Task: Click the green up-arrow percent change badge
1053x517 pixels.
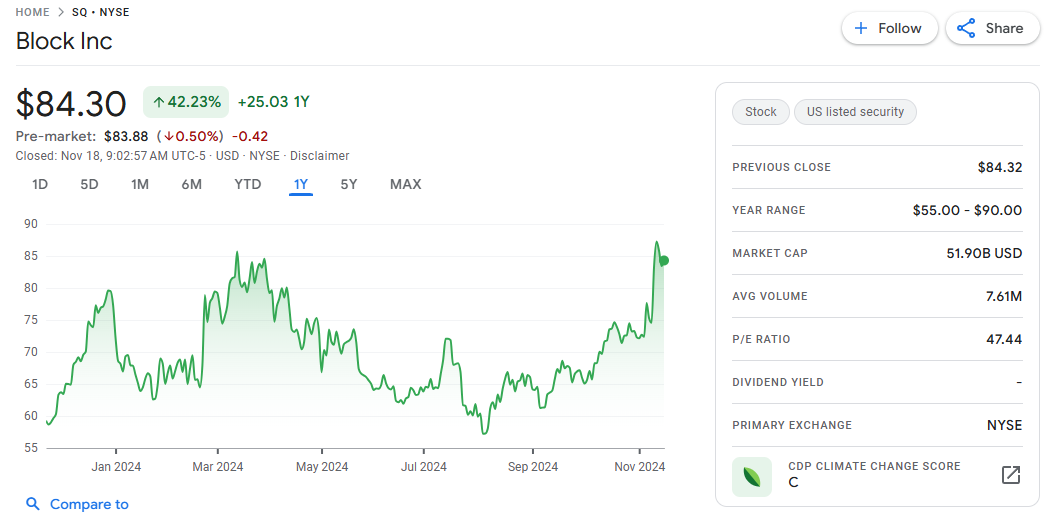Action: tap(186, 102)
